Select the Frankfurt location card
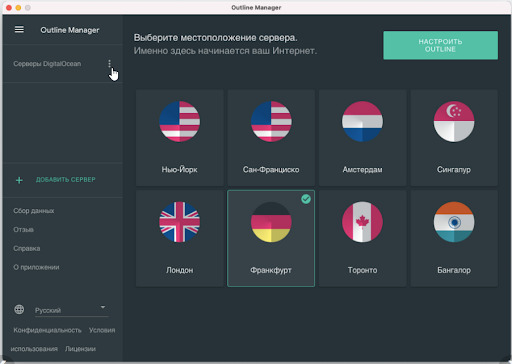Screen dimensions: 512x364 pos(271,238)
